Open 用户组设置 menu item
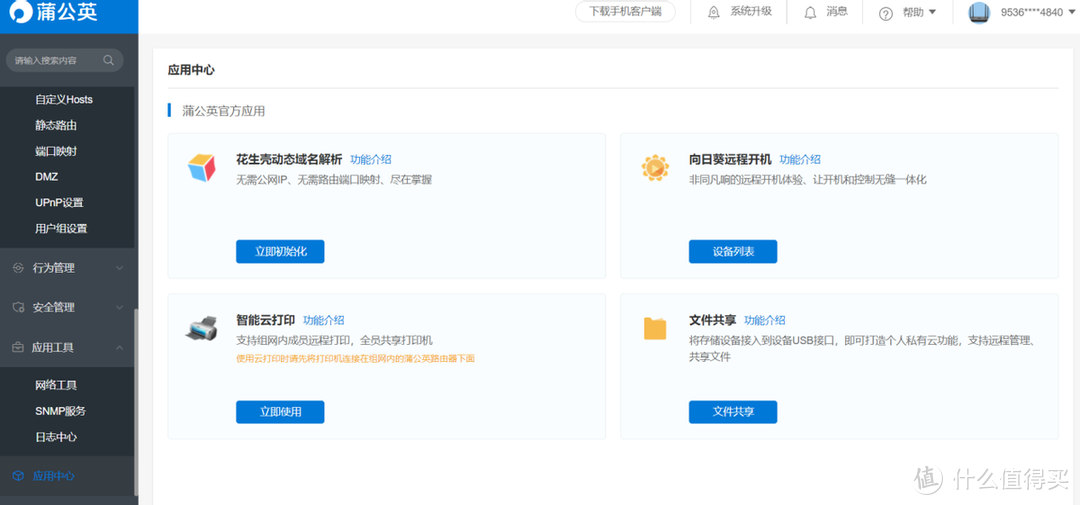The width and height of the screenshot is (1080, 505). click(x=61, y=228)
